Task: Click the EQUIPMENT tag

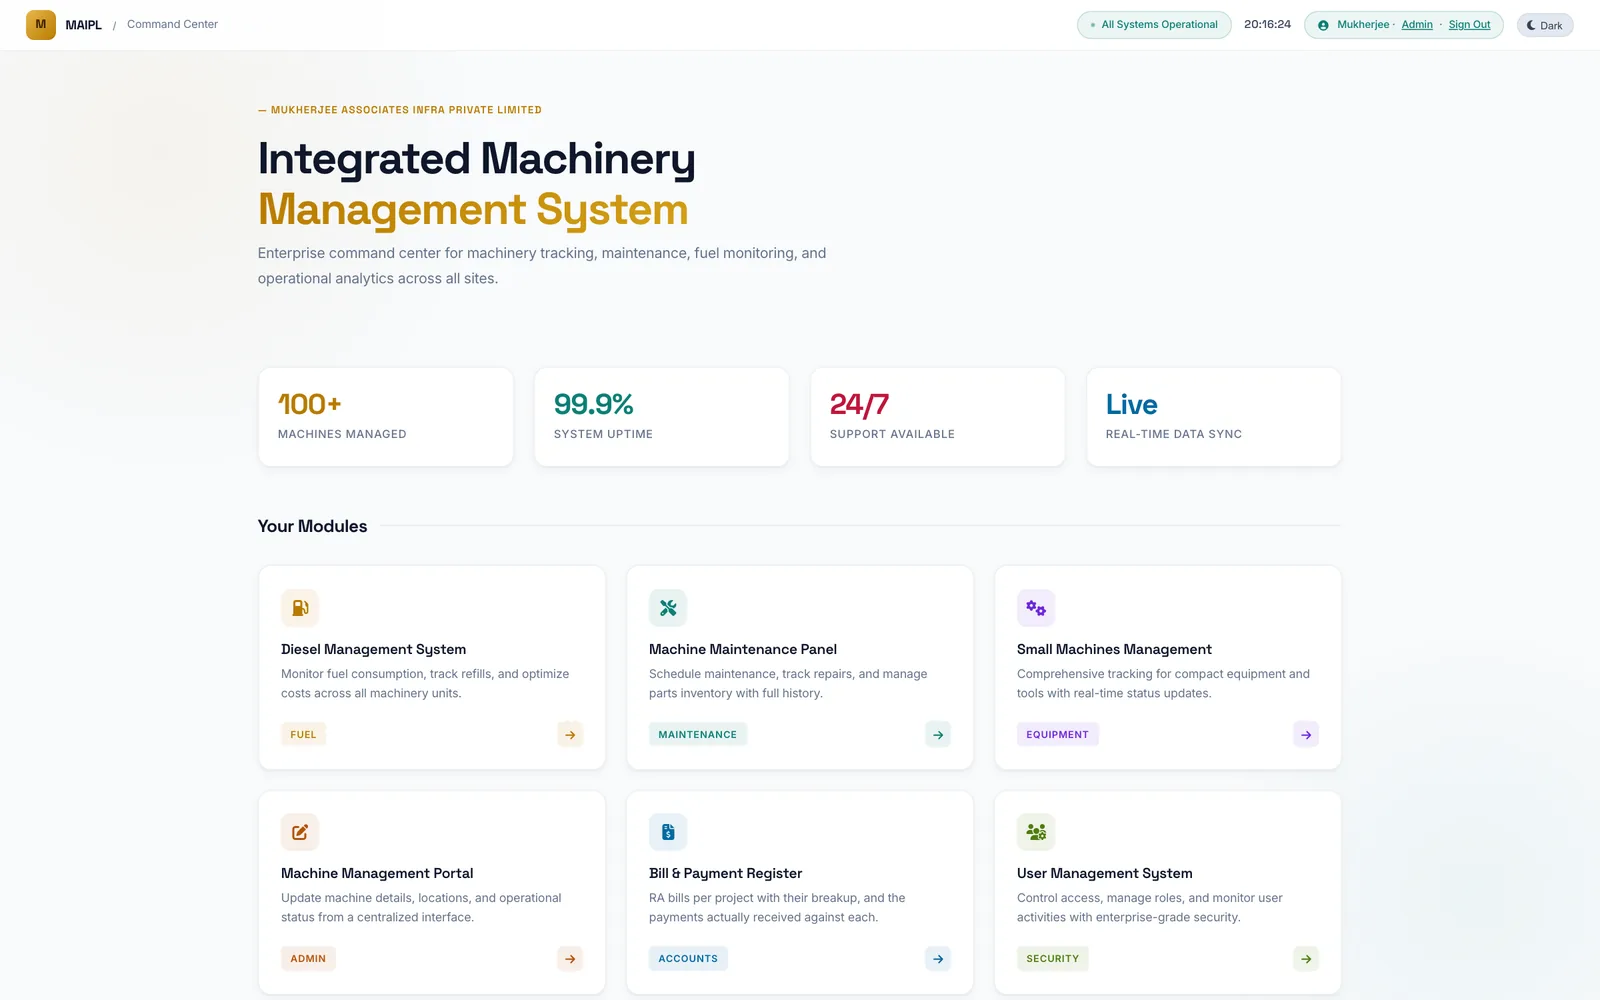Action: [1057, 735]
